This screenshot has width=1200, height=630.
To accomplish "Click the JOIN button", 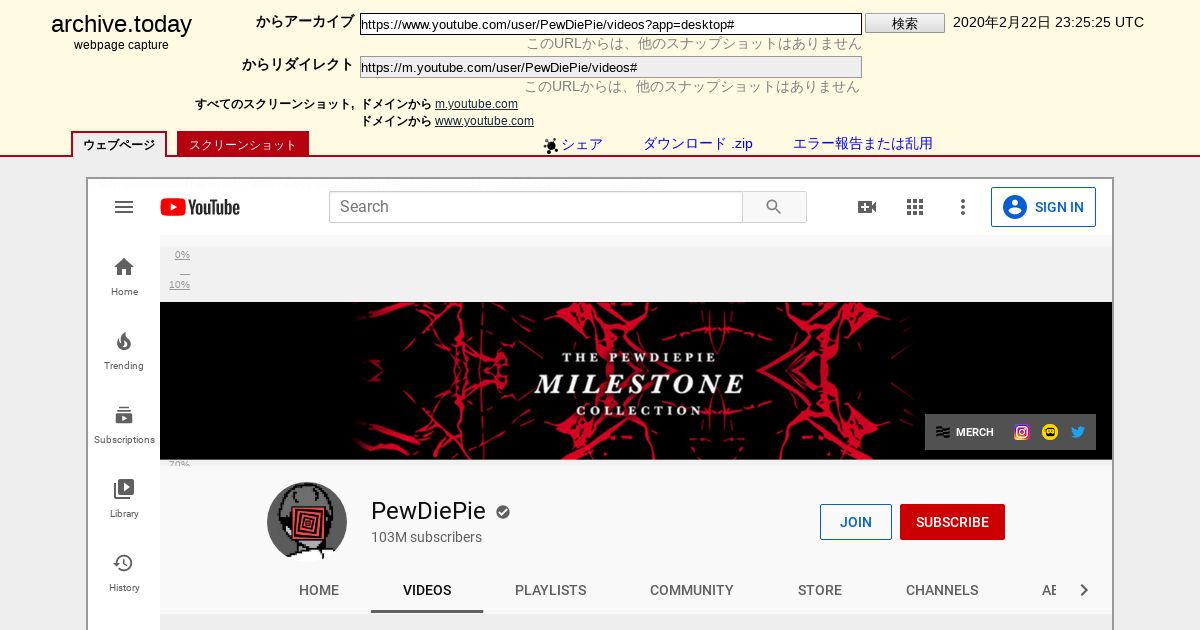I will click(856, 522).
